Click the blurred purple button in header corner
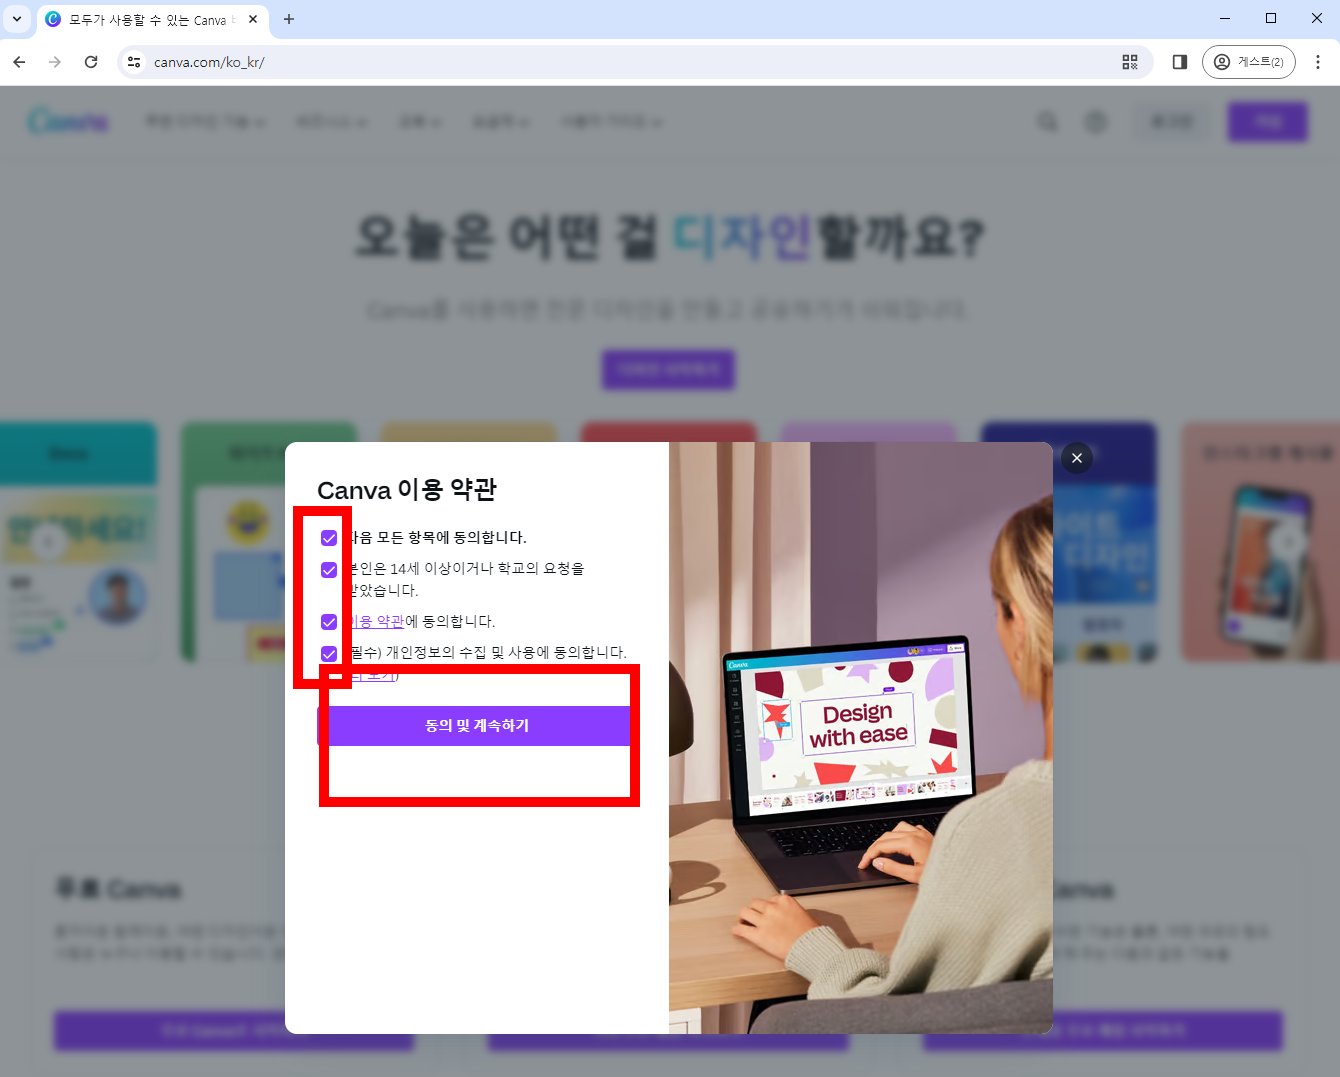1340x1077 pixels. pos(1268,122)
